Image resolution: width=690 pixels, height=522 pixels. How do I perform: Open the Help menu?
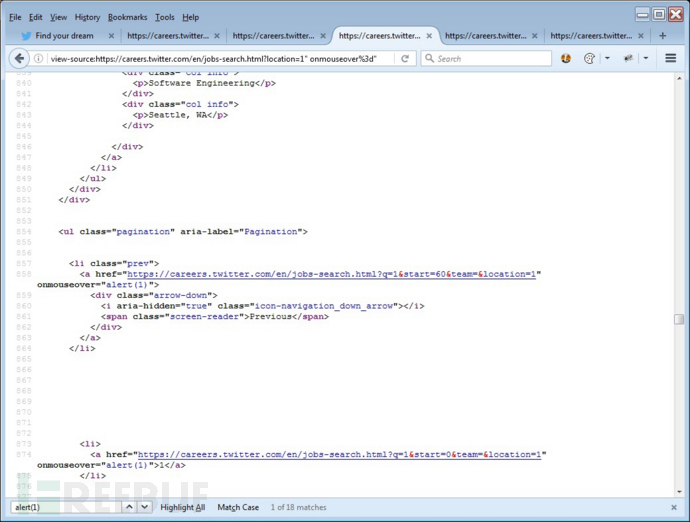[191, 17]
